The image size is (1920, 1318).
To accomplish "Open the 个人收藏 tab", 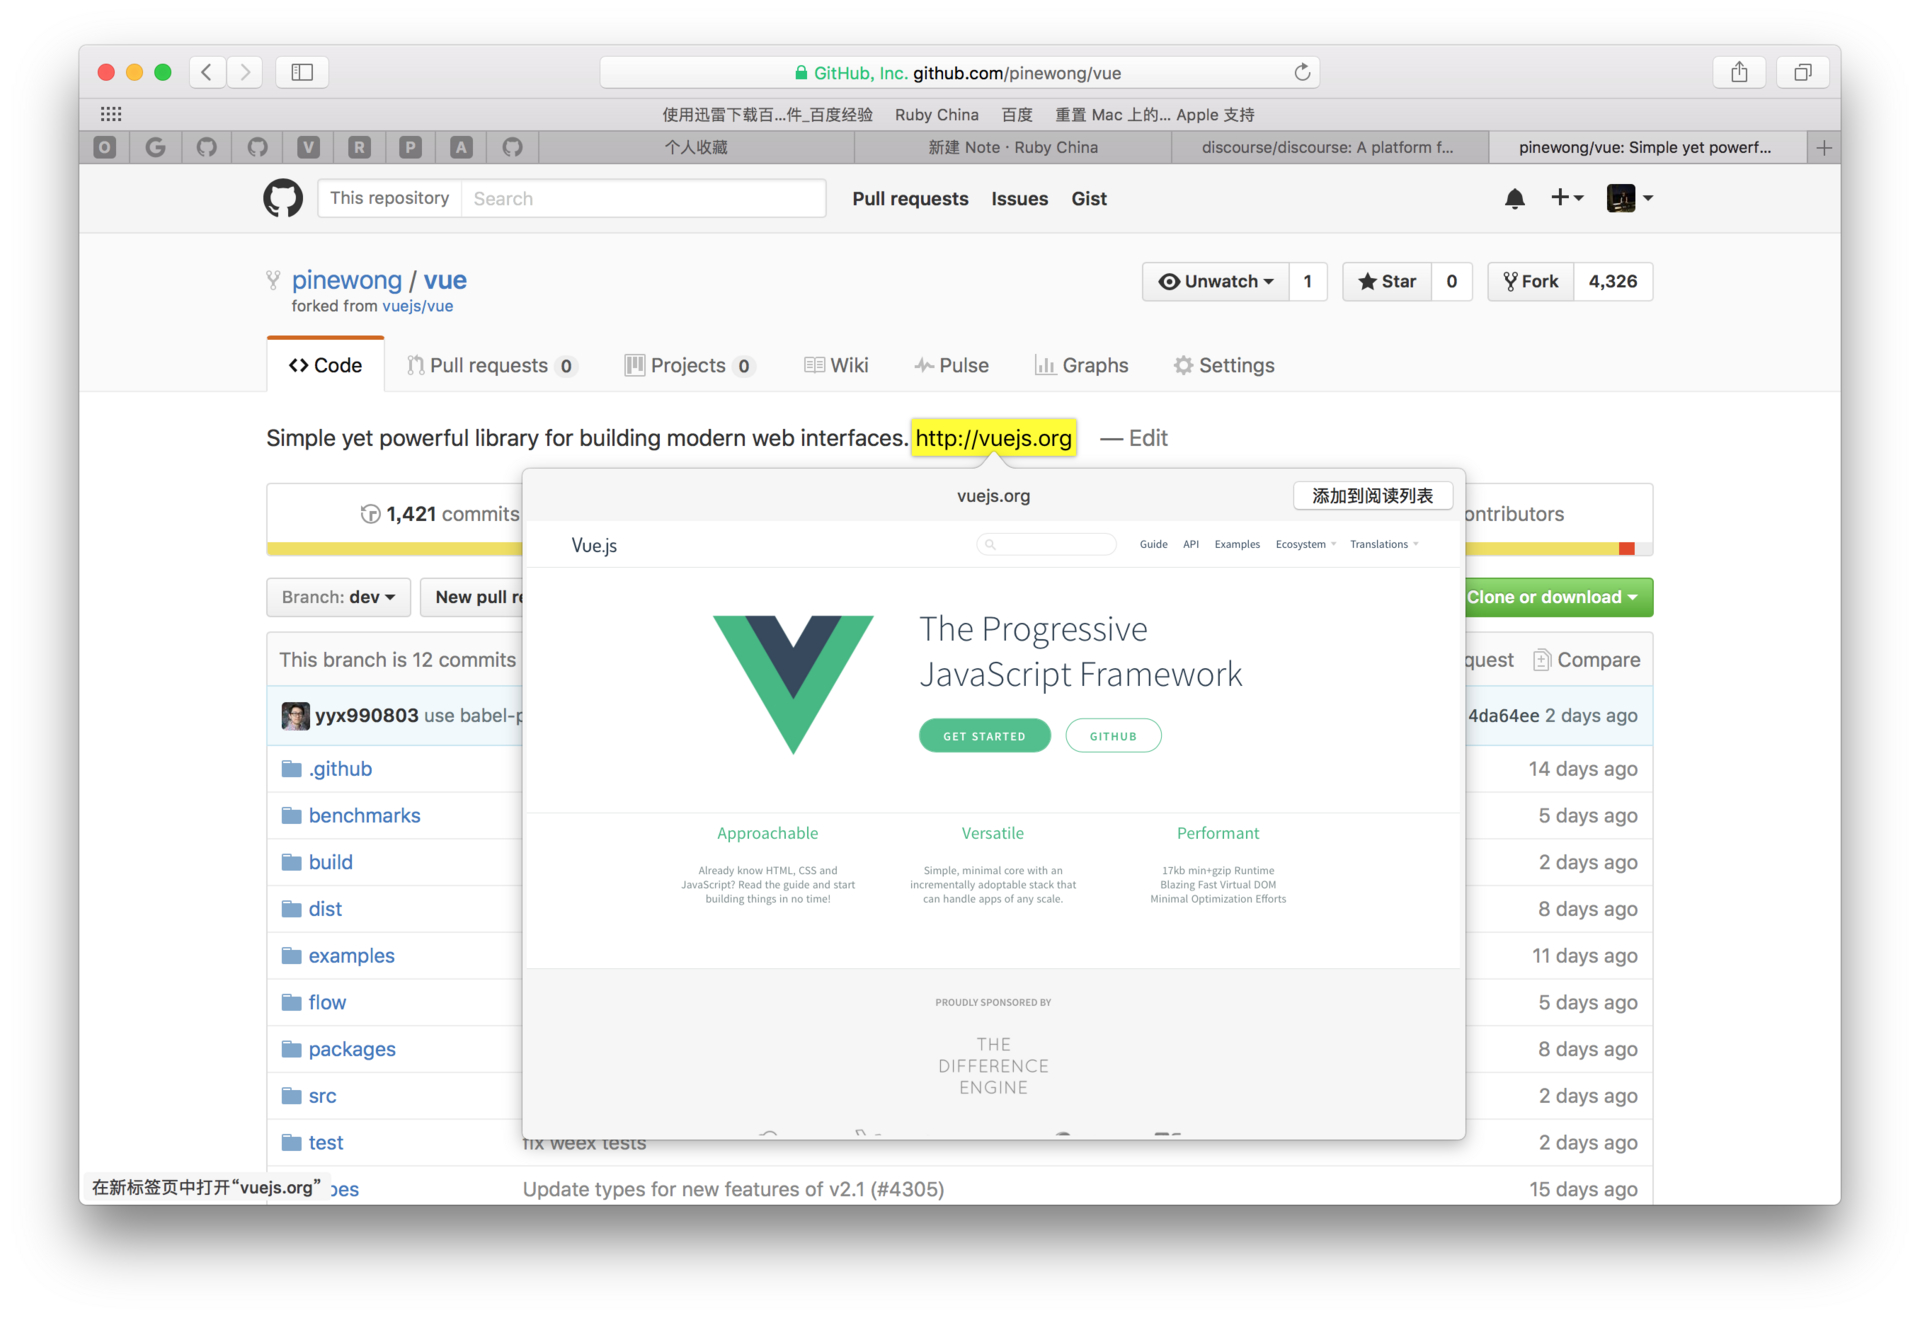I will click(x=697, y=147).
